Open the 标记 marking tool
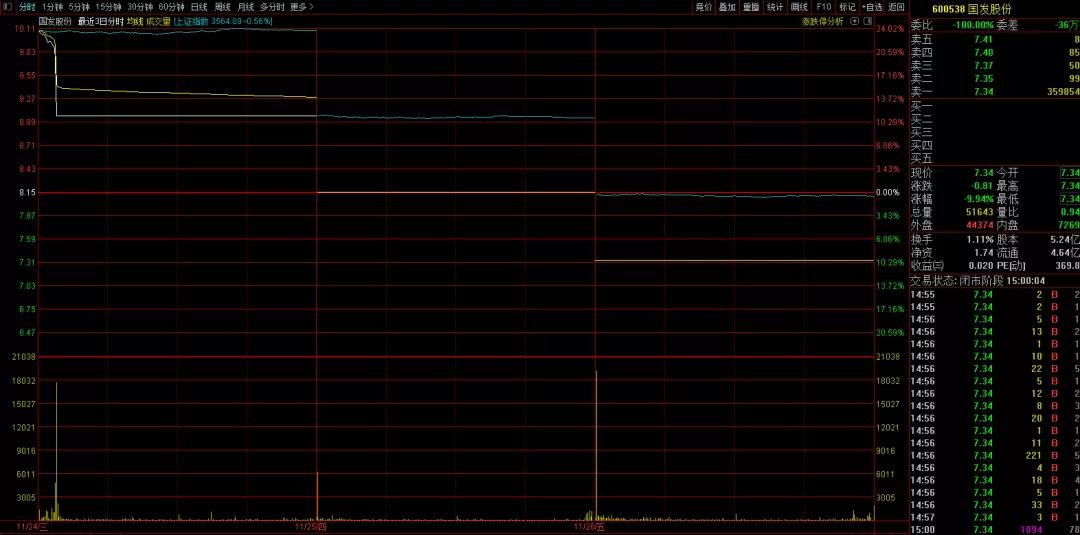This screenshot has width=1080, height=535. (x=847, y=7)
